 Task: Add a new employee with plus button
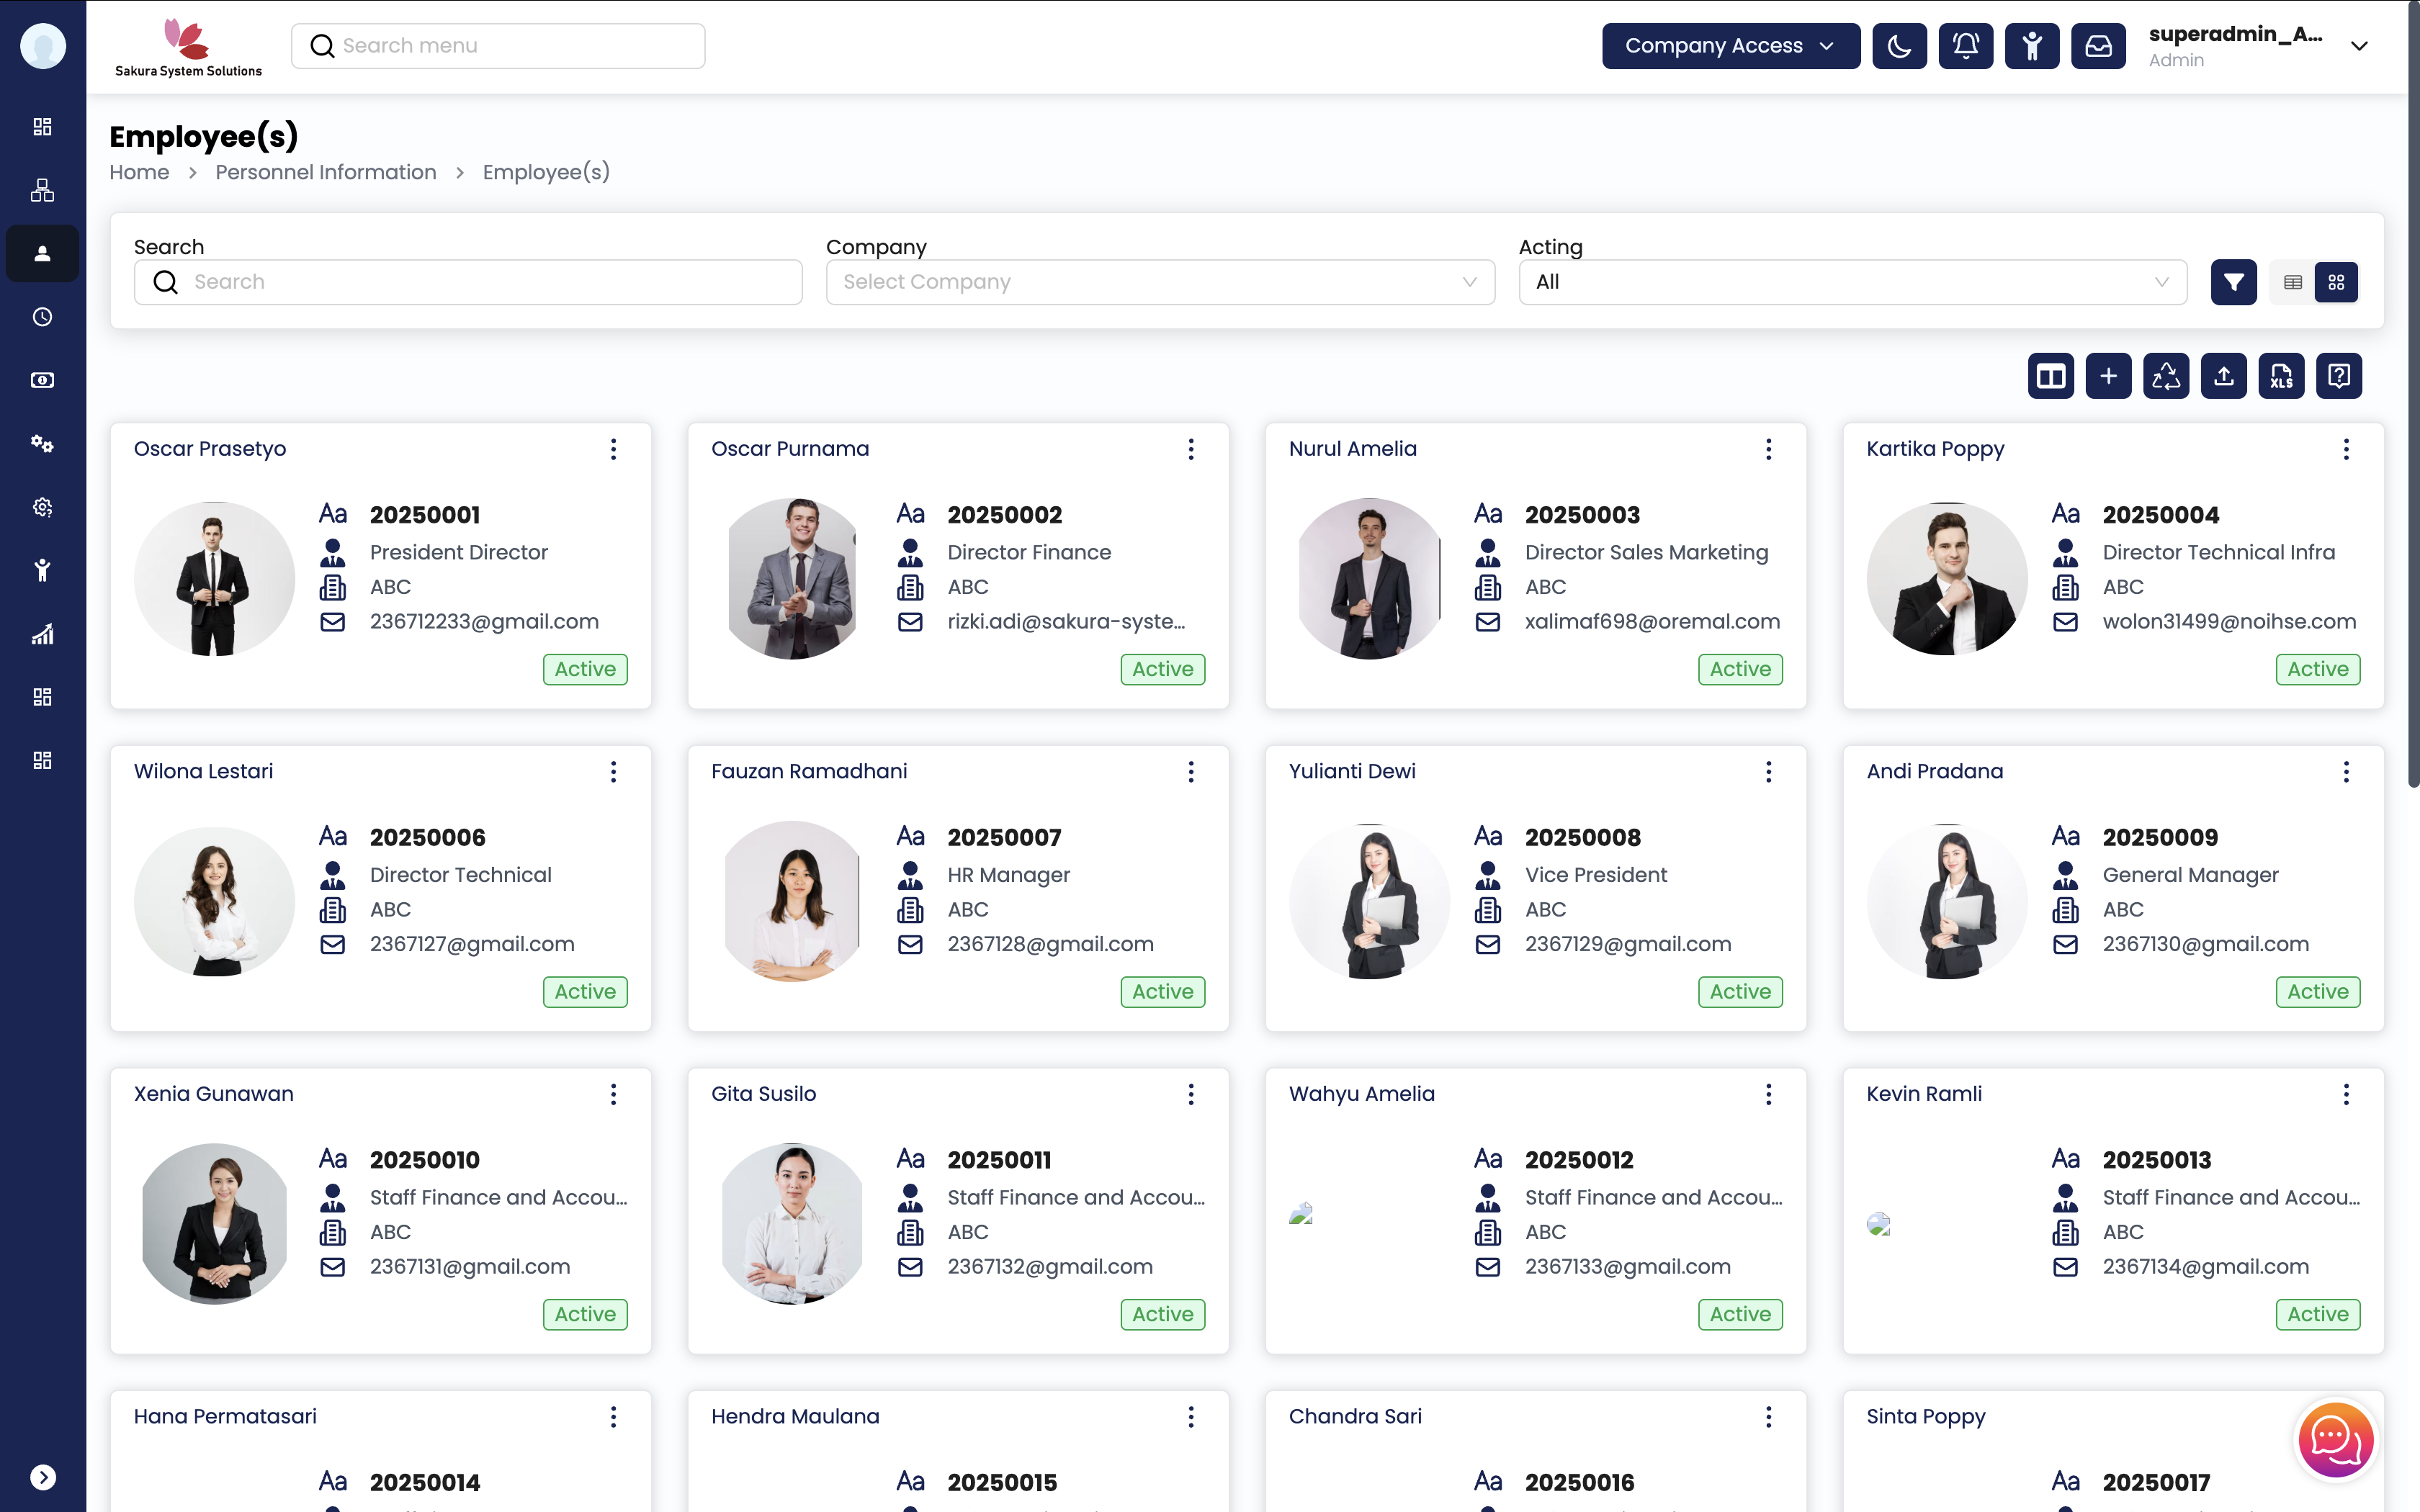2109,376
